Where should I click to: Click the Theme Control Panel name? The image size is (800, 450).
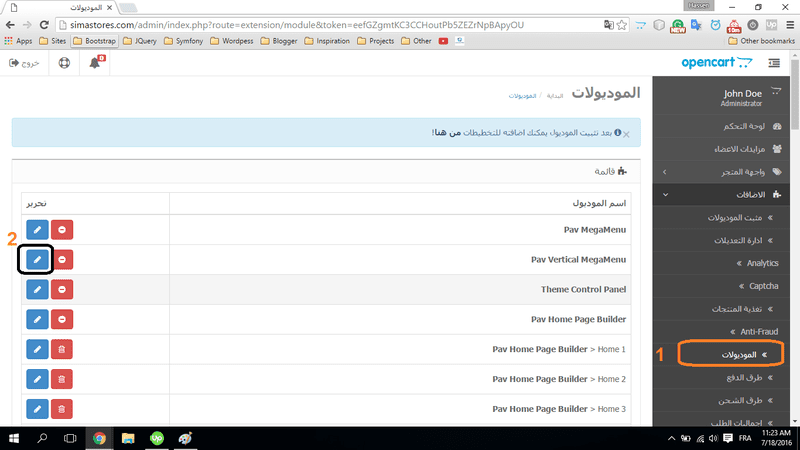click(583, 289)
